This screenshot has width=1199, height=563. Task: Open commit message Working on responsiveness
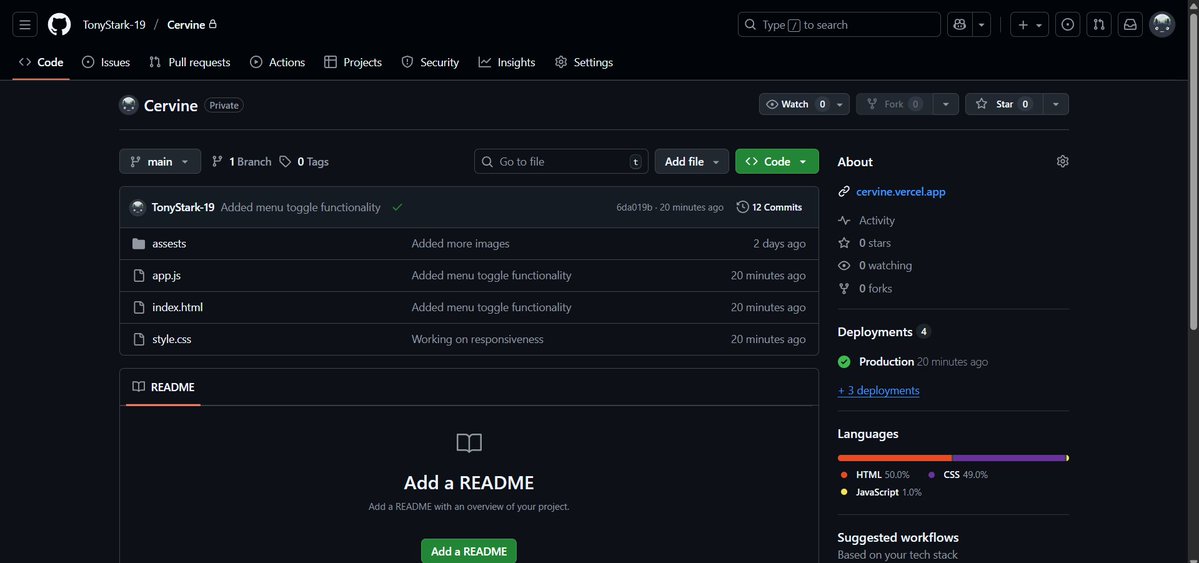tap(477, 339)
